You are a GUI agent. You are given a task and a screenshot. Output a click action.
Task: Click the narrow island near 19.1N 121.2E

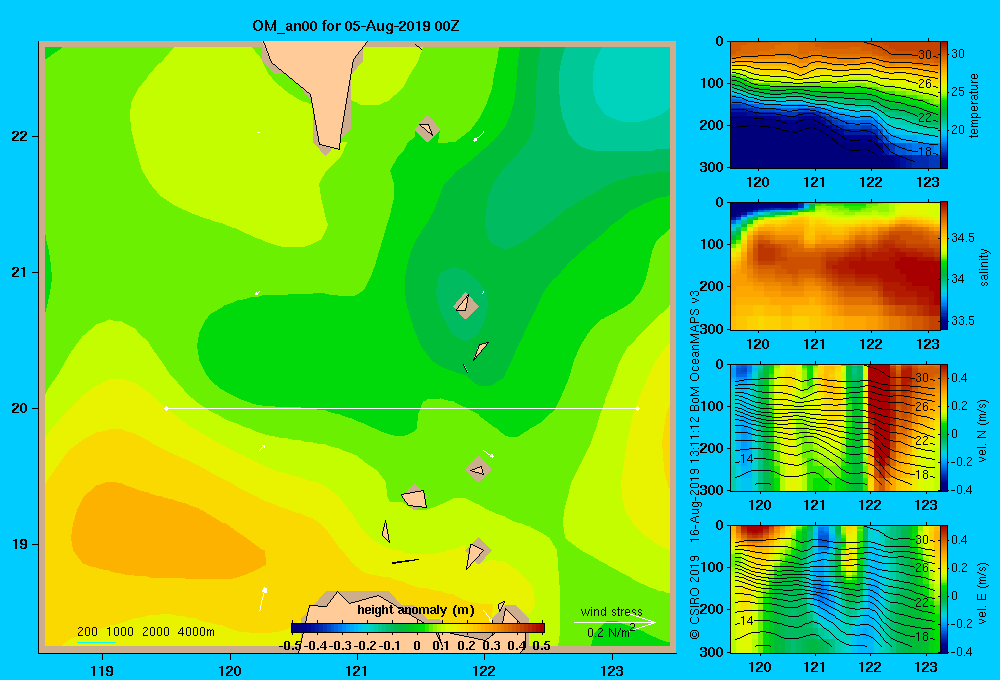(385, 531)
